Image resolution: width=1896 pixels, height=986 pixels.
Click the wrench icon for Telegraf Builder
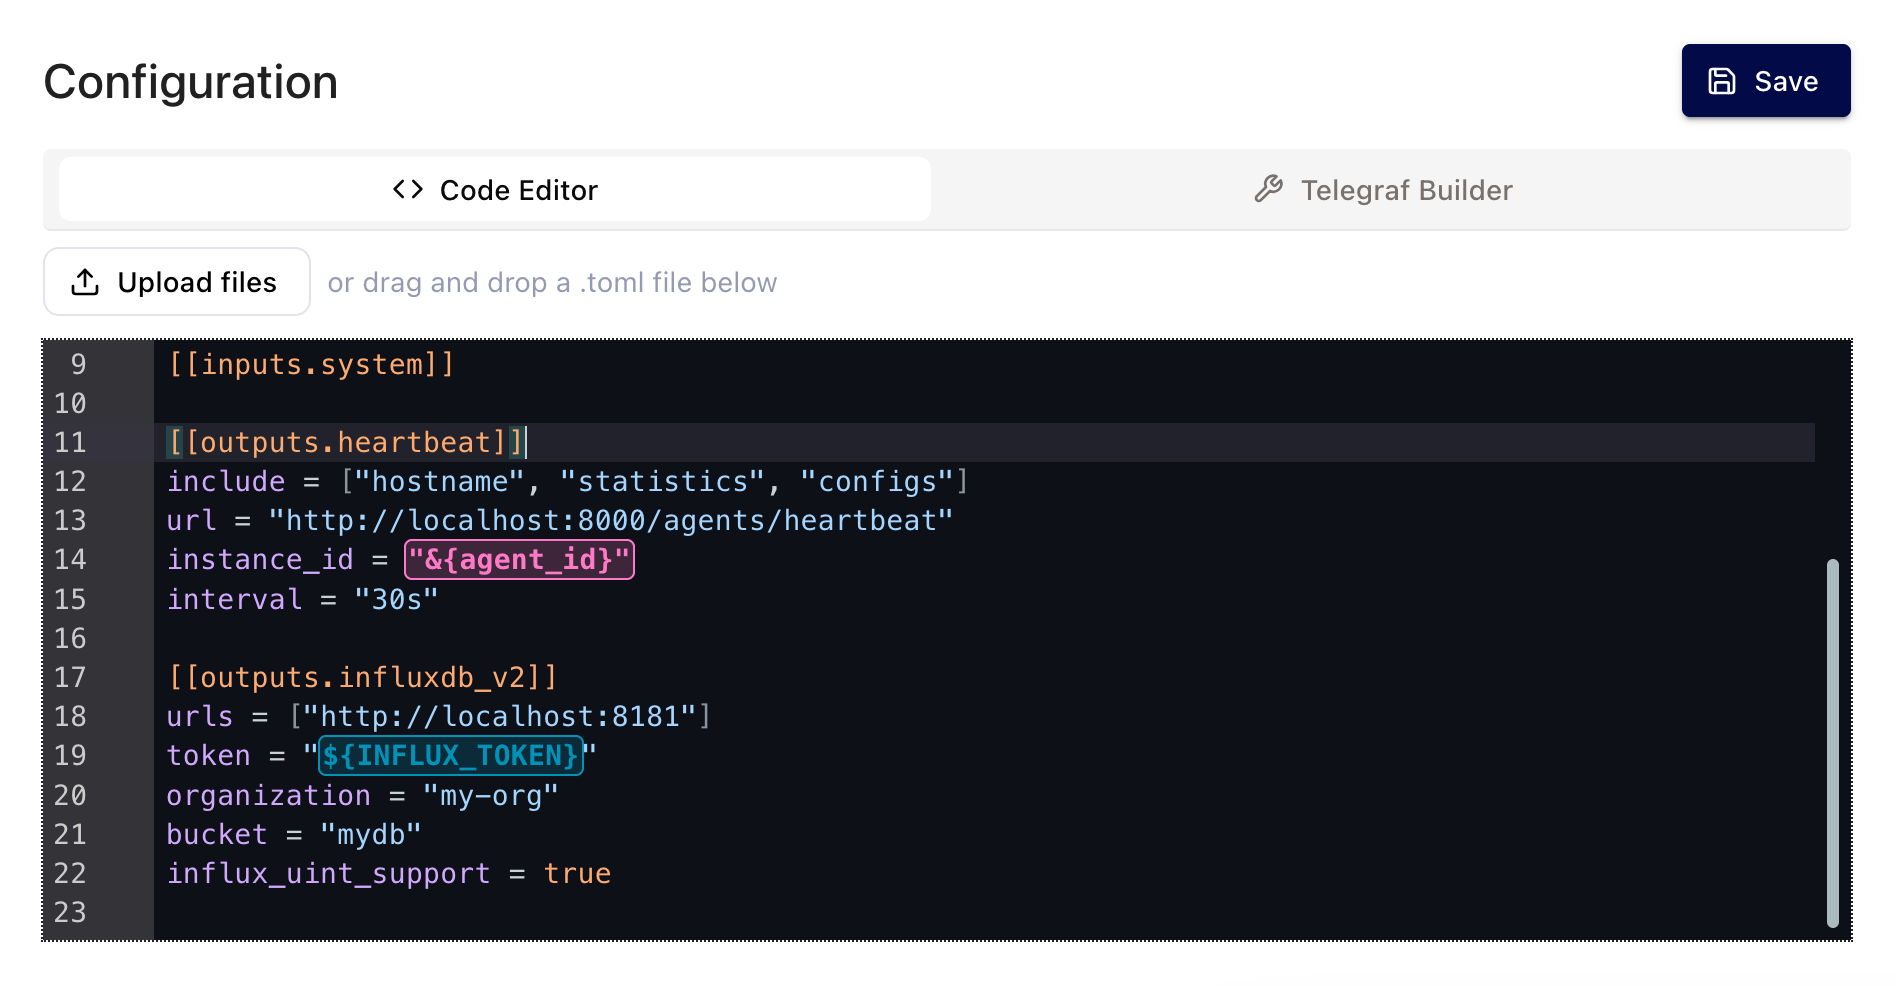click(x=1268, y=189)
